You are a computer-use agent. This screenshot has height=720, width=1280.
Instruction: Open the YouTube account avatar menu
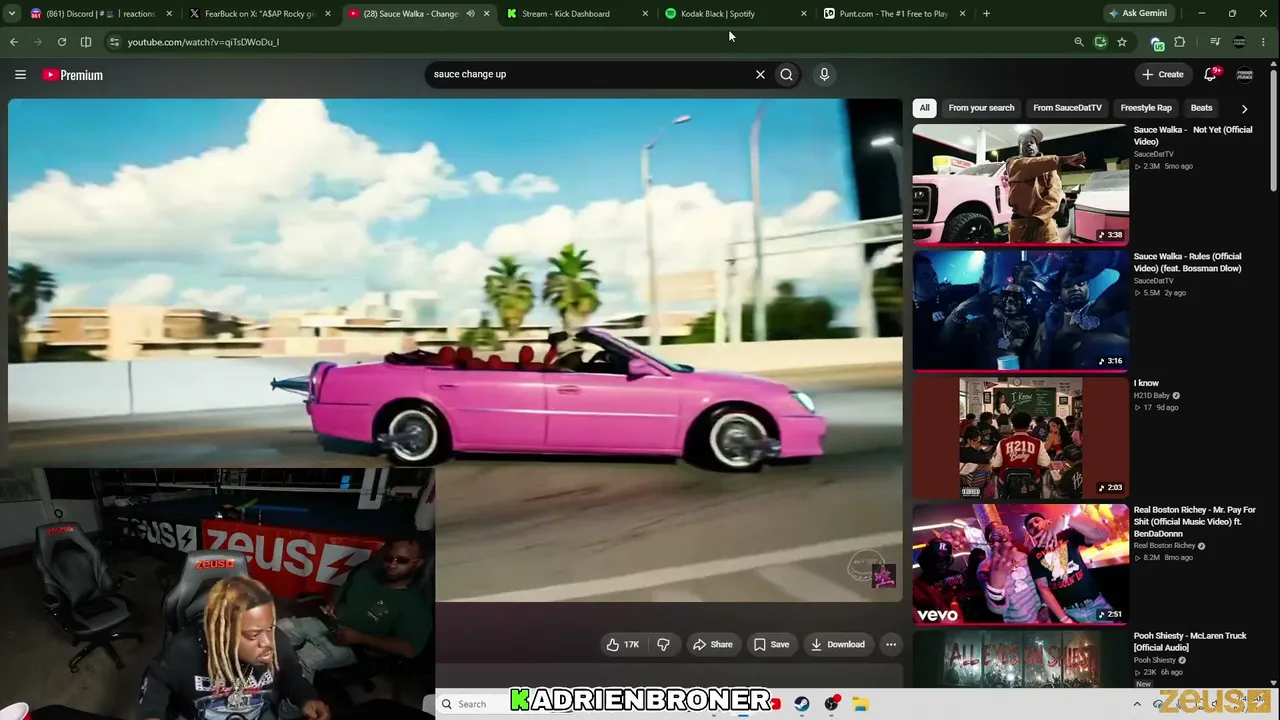[x=1245, y=75]
